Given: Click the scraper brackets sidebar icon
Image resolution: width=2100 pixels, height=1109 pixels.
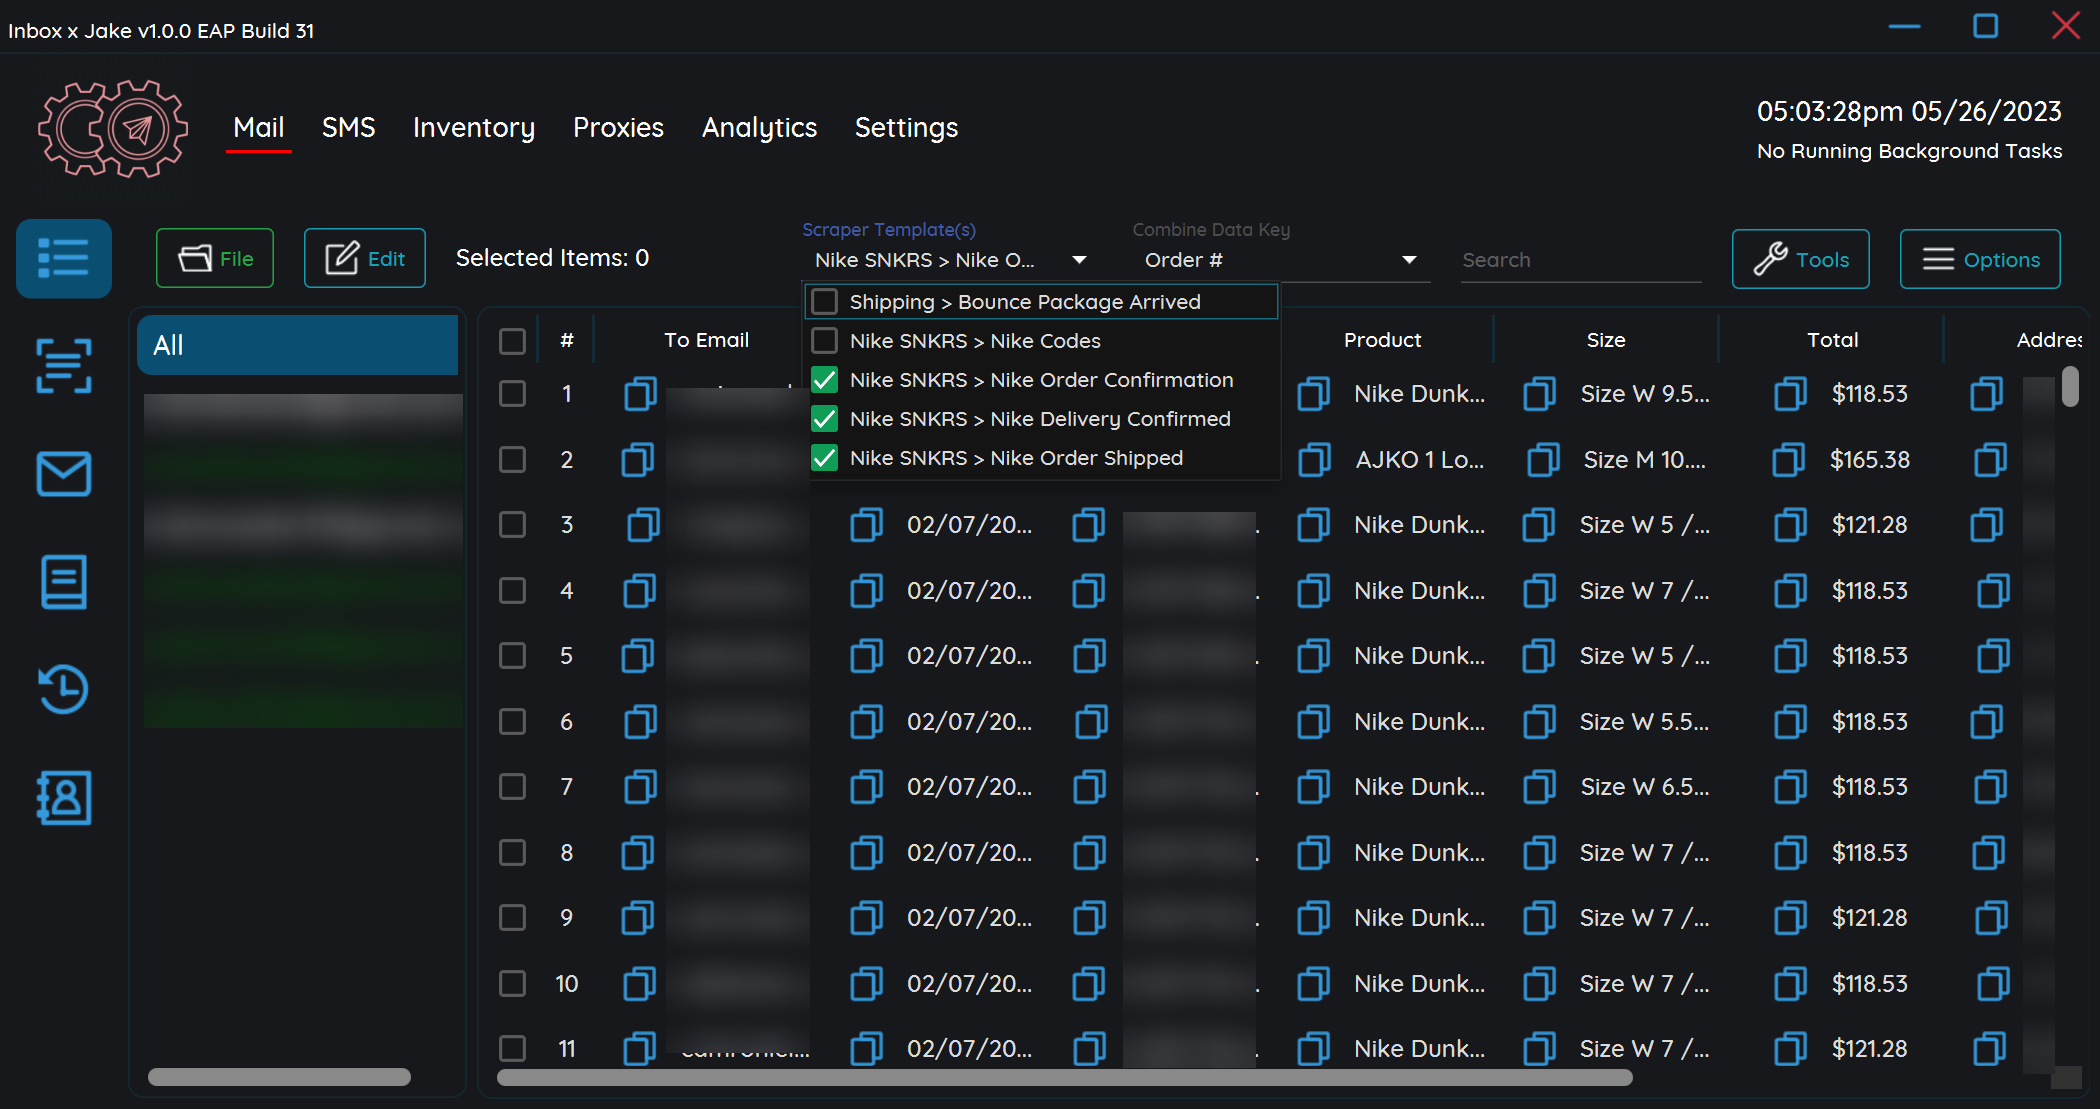Looking at the screenshot, I should click(x=63, y=366).
